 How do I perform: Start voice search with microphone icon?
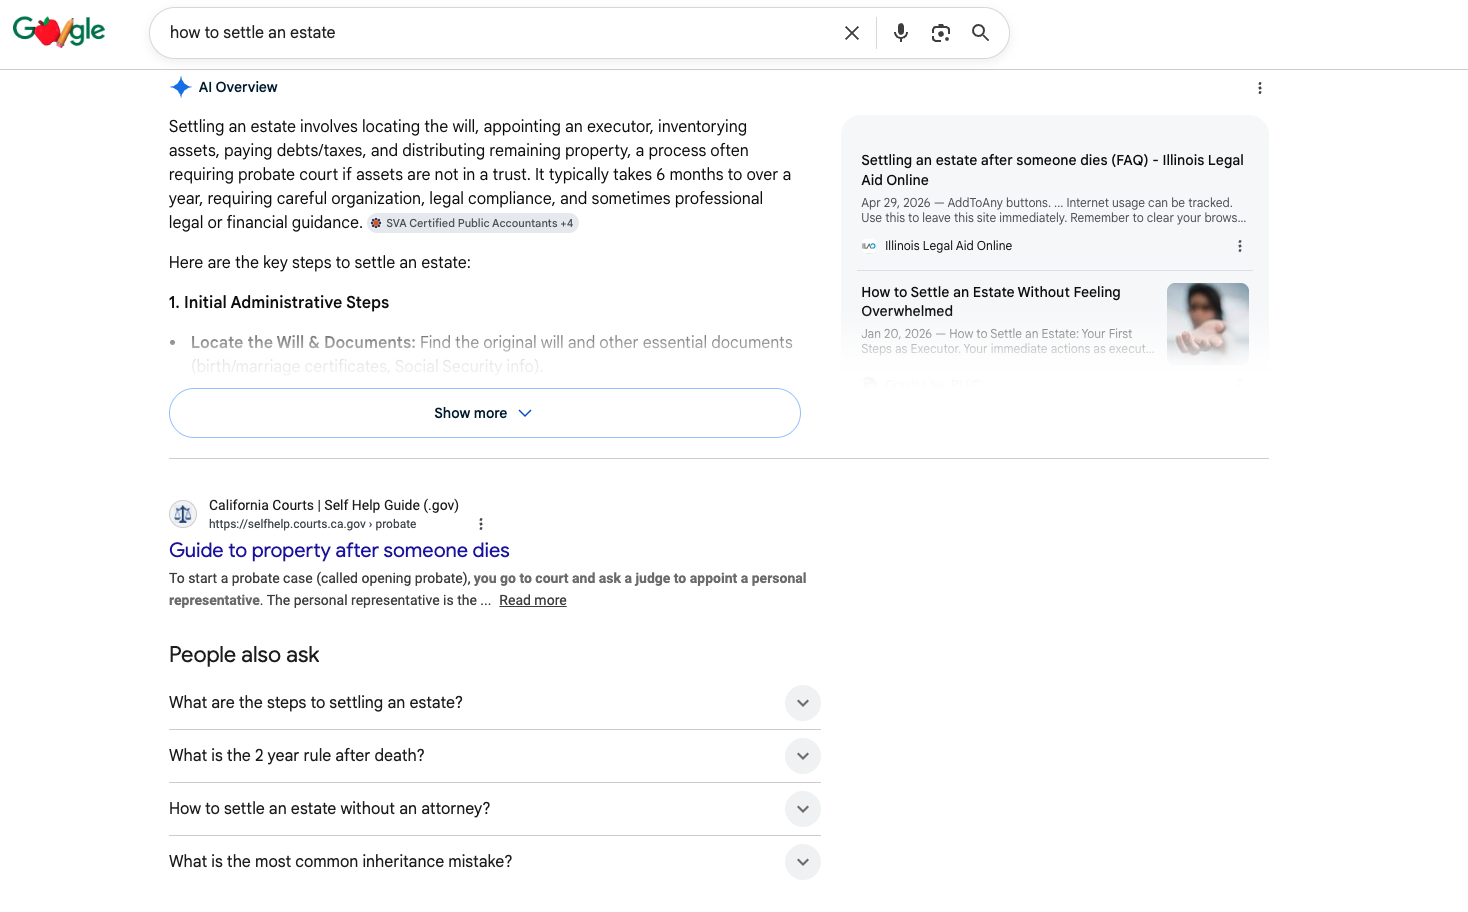click(x=901, y=33)
